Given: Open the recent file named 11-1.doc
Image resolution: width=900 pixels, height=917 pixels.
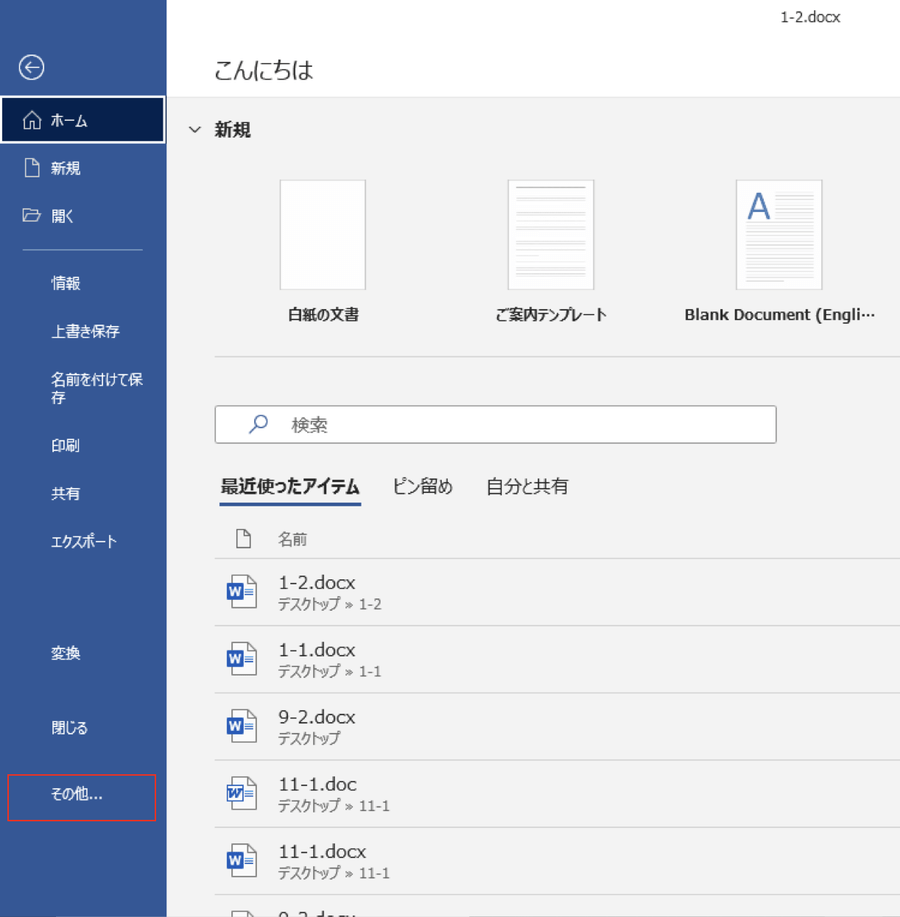Looking at the screenshot, I should [x=318, y=784].
